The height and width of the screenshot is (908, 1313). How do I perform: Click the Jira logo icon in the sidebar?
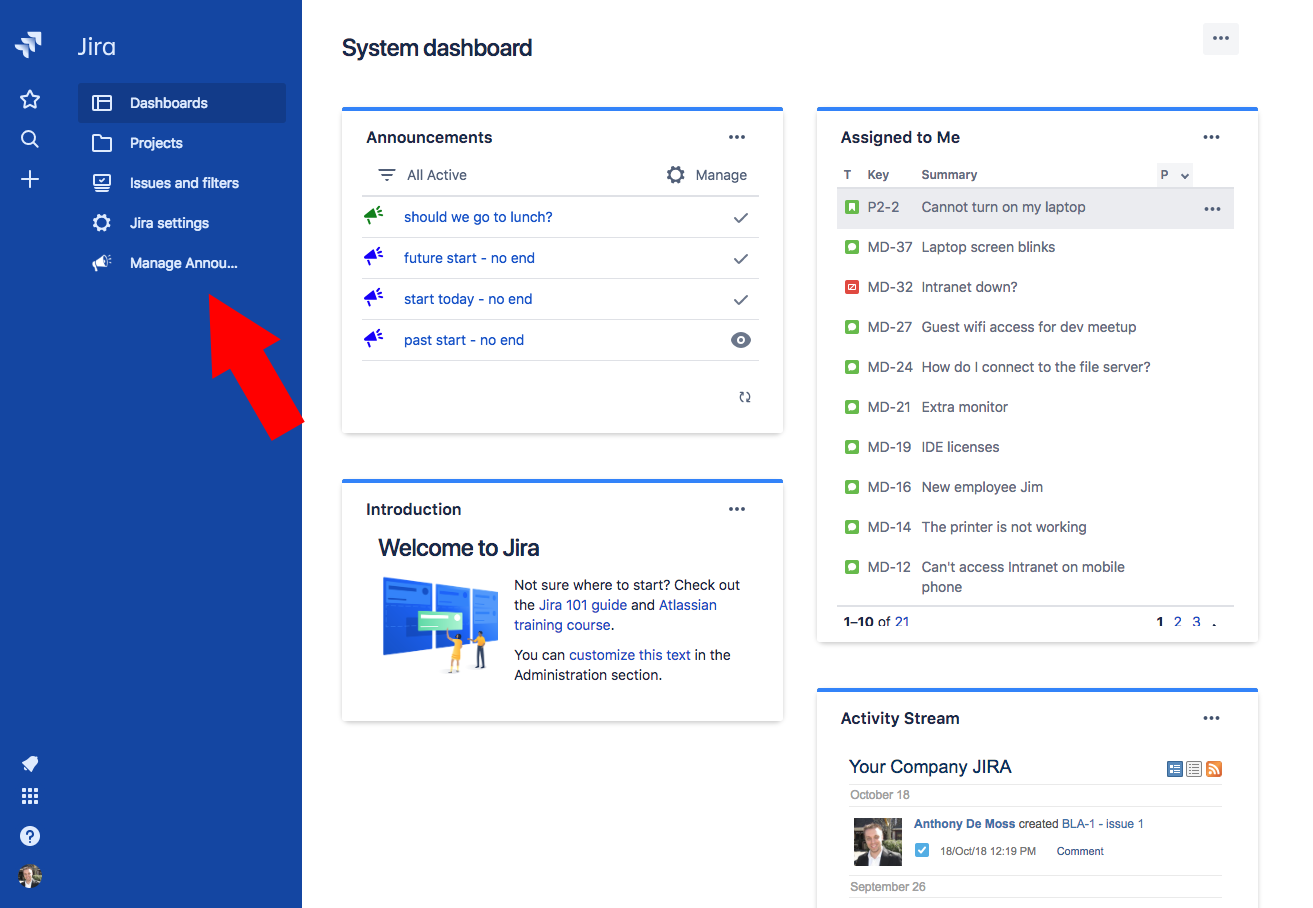(29, 44)
